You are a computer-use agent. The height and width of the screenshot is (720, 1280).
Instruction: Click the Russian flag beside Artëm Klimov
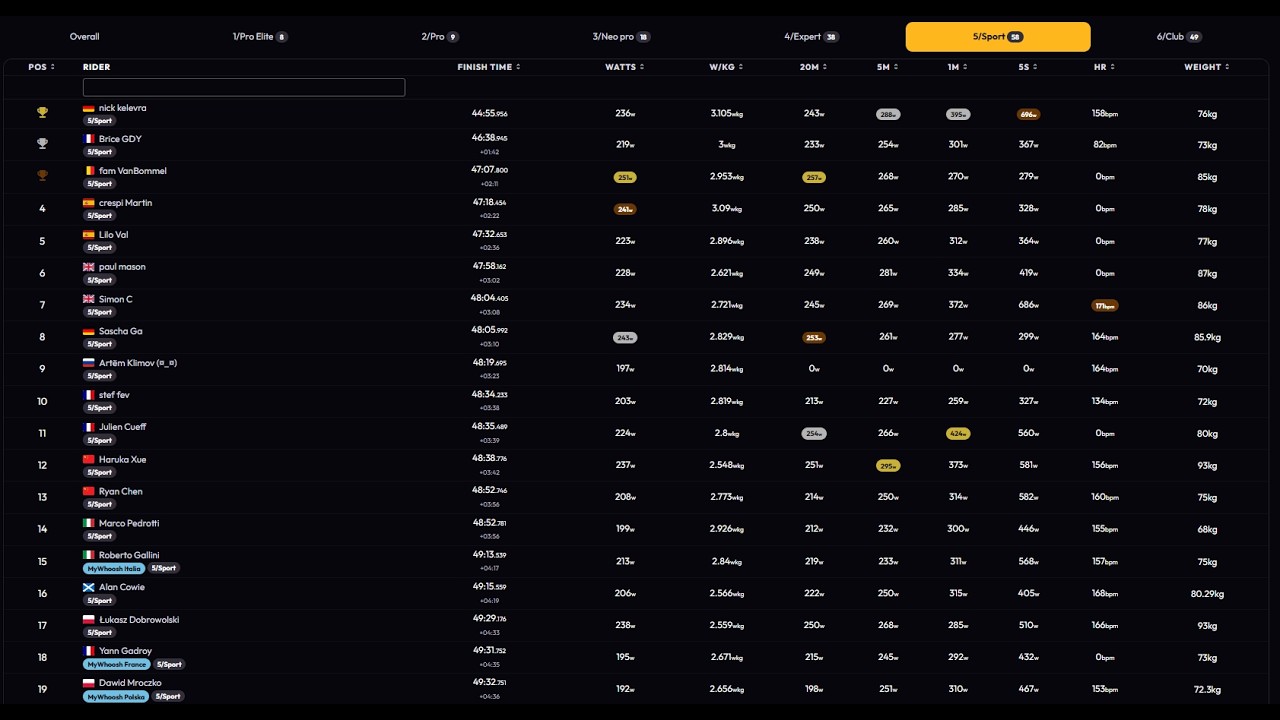pos(89,363)
